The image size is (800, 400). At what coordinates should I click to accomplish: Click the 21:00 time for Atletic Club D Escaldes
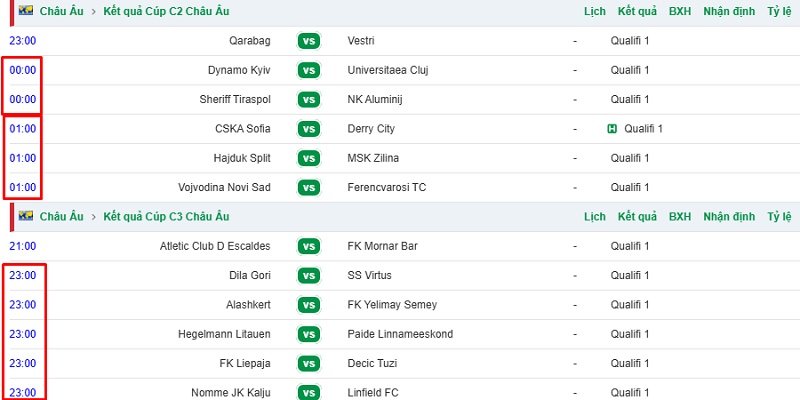click(22, 246)
